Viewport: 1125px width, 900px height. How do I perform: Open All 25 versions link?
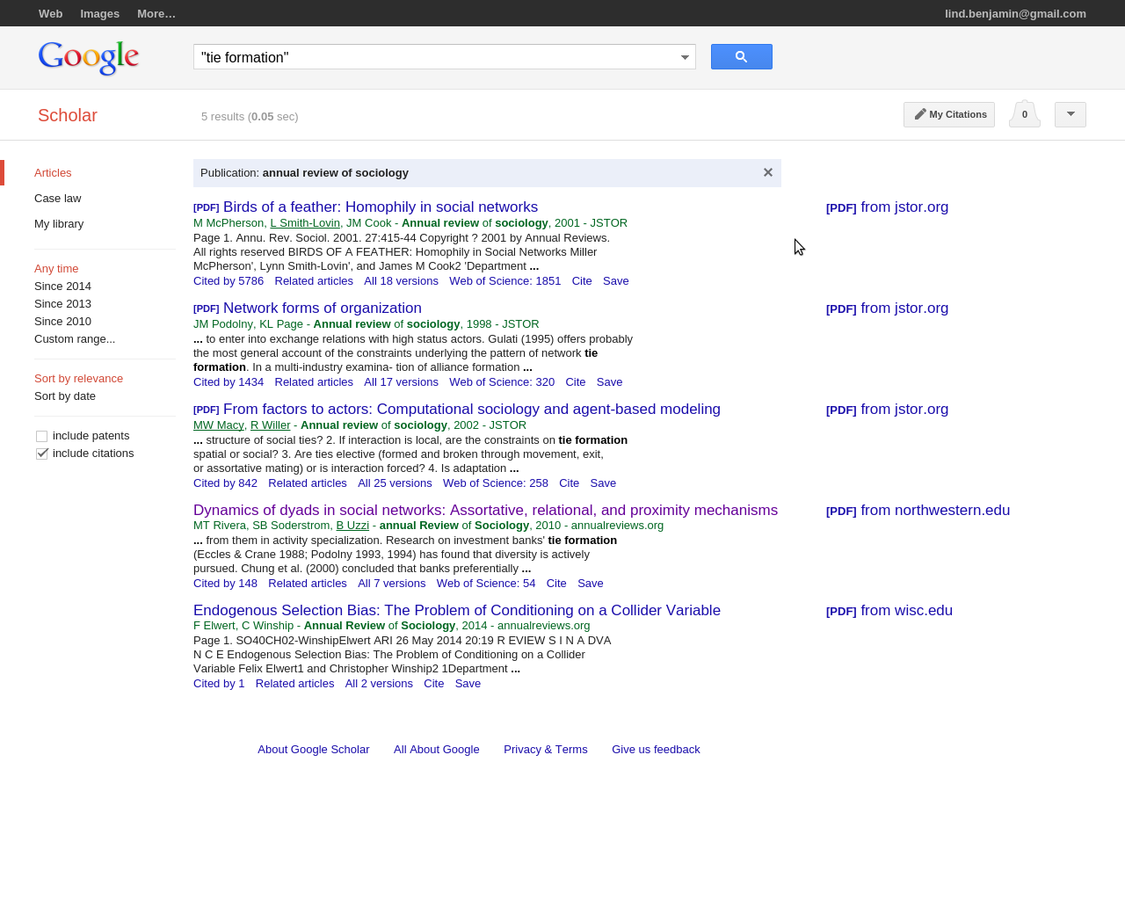[395, 484]
